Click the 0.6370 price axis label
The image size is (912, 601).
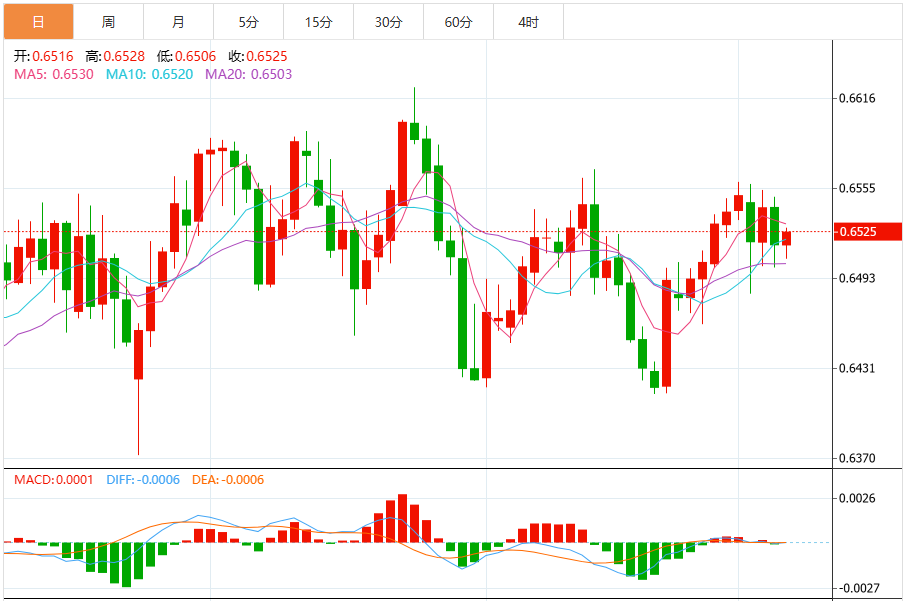click(x=856, y=459)
